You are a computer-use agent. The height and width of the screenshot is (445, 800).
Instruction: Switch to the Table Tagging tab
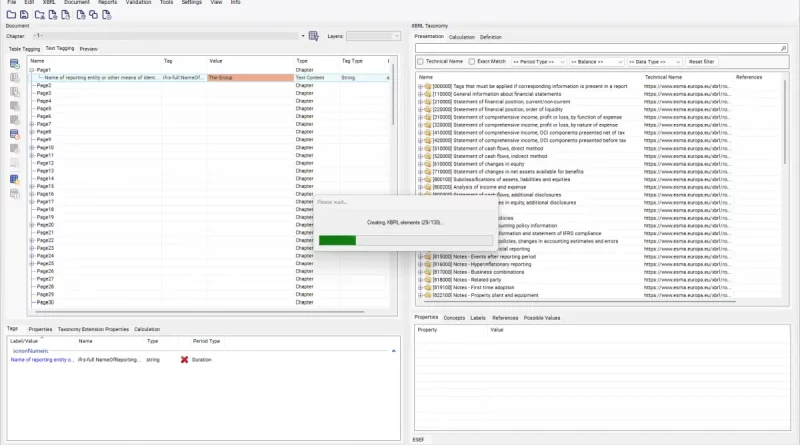[24, 49]
